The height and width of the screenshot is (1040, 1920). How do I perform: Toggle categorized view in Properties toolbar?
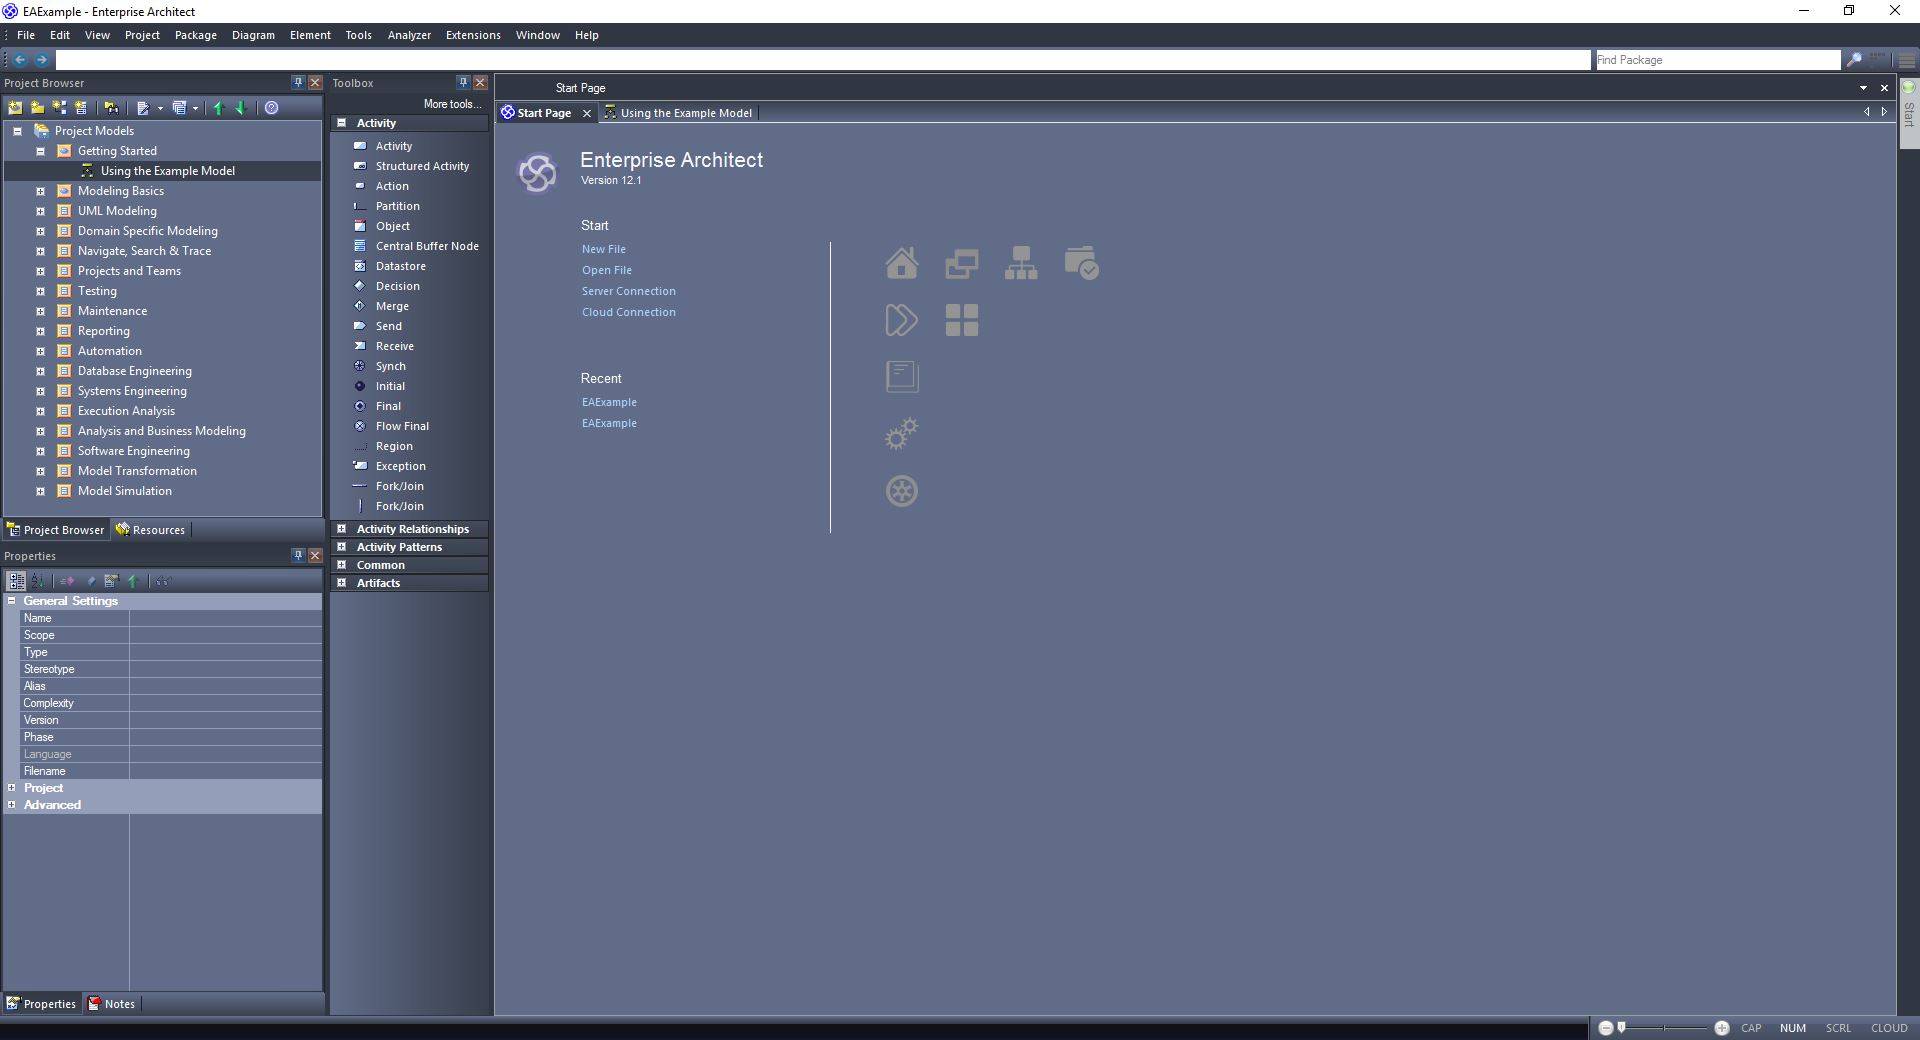click(16, 580)
